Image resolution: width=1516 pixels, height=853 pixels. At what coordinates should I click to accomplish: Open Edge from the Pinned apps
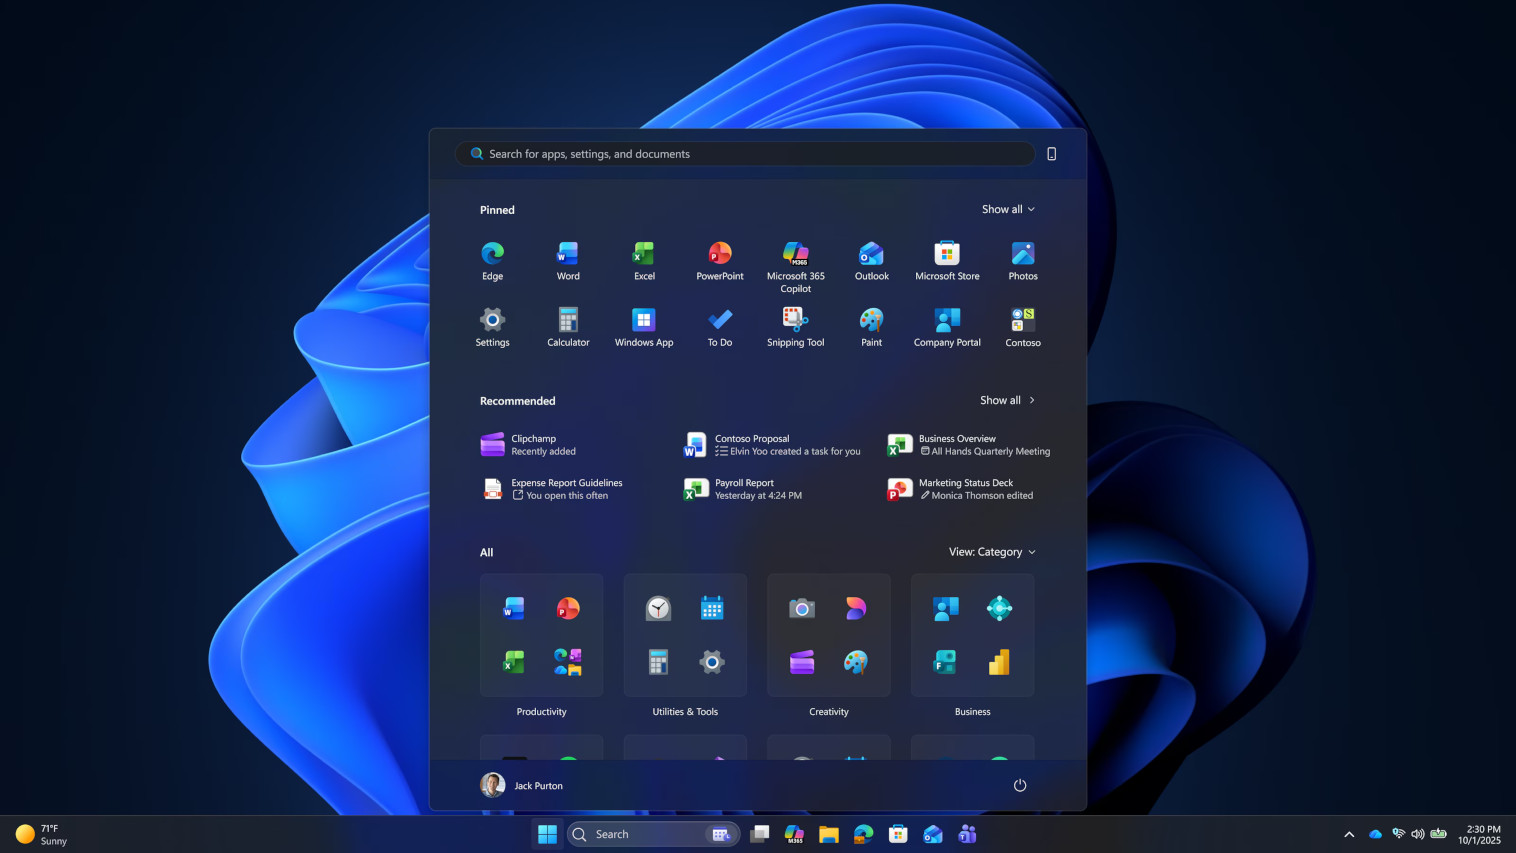(492, 261)
